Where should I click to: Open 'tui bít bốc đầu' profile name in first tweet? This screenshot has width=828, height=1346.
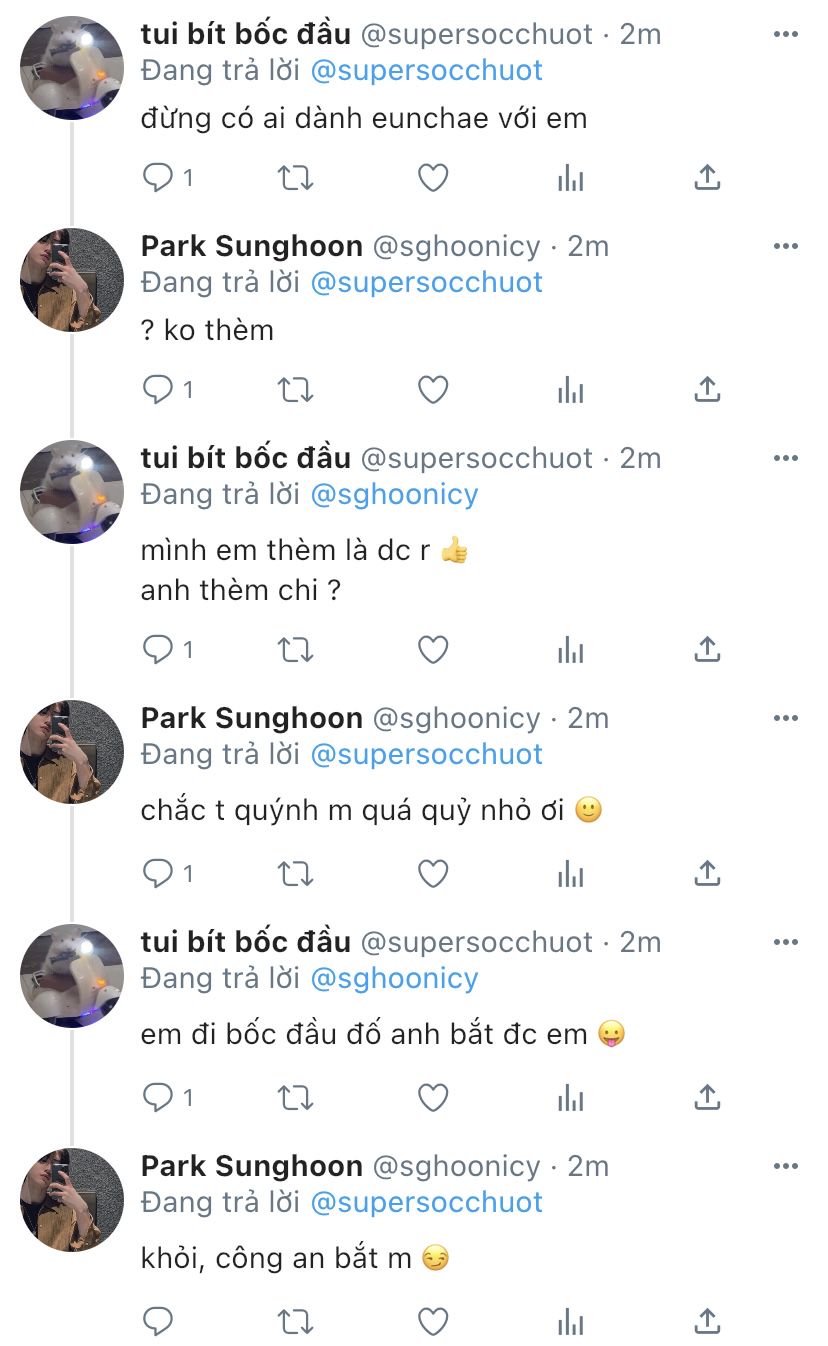(246, 34)
